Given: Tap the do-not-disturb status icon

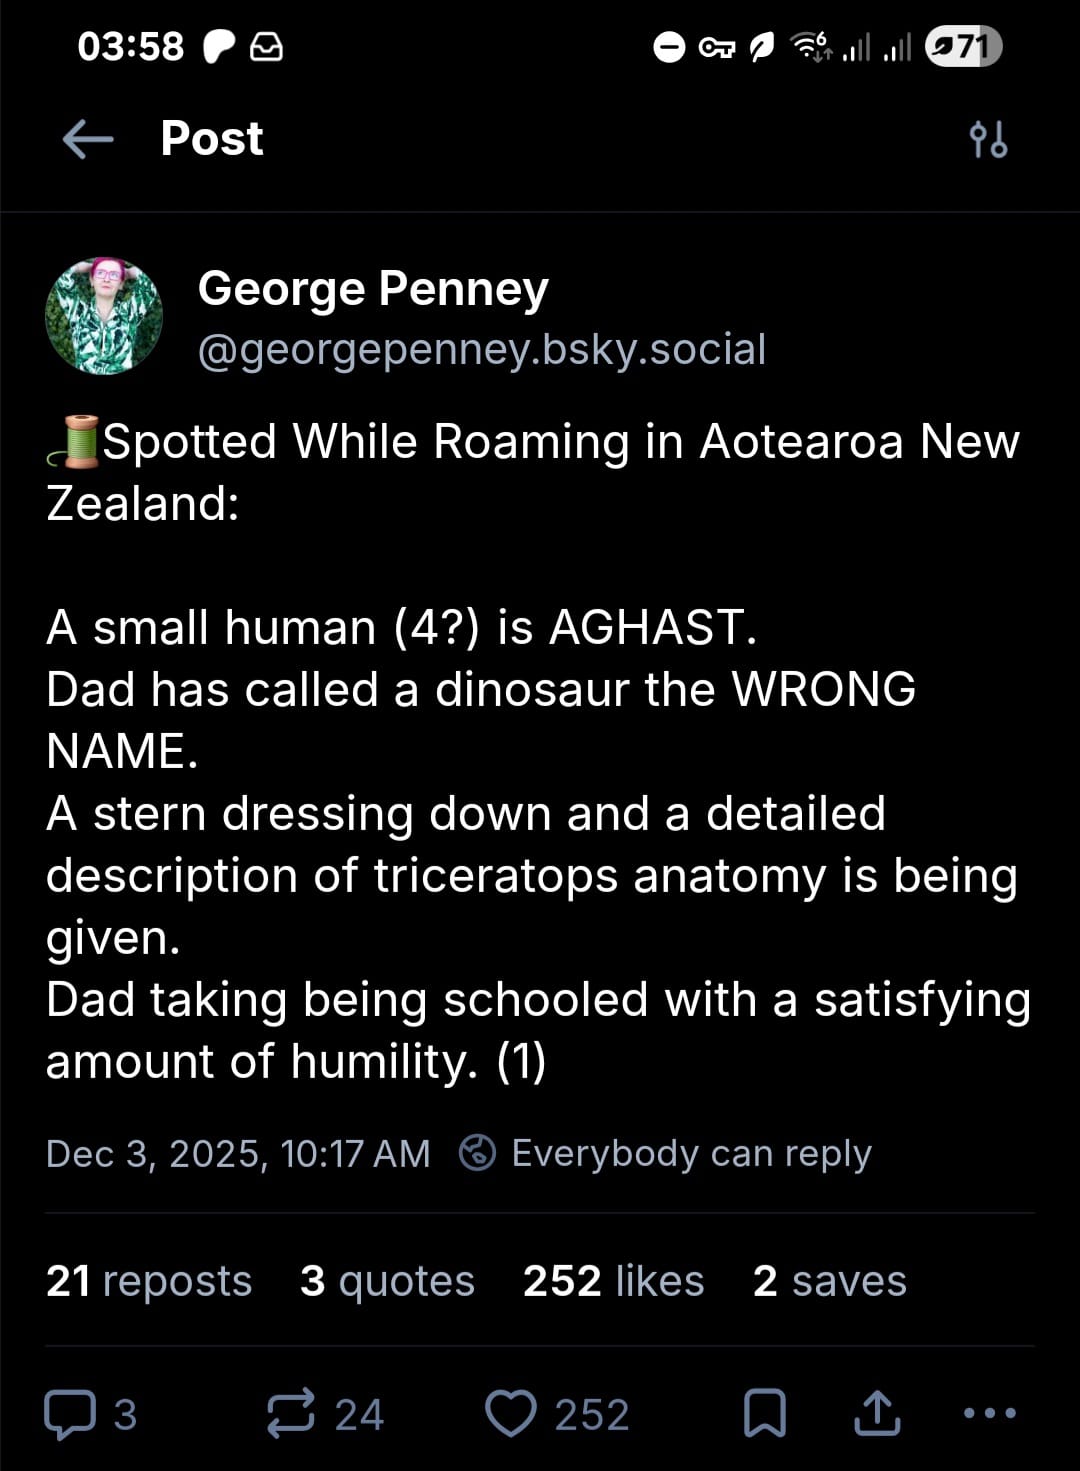Looking at the screenshot, I should coord(669,47).
